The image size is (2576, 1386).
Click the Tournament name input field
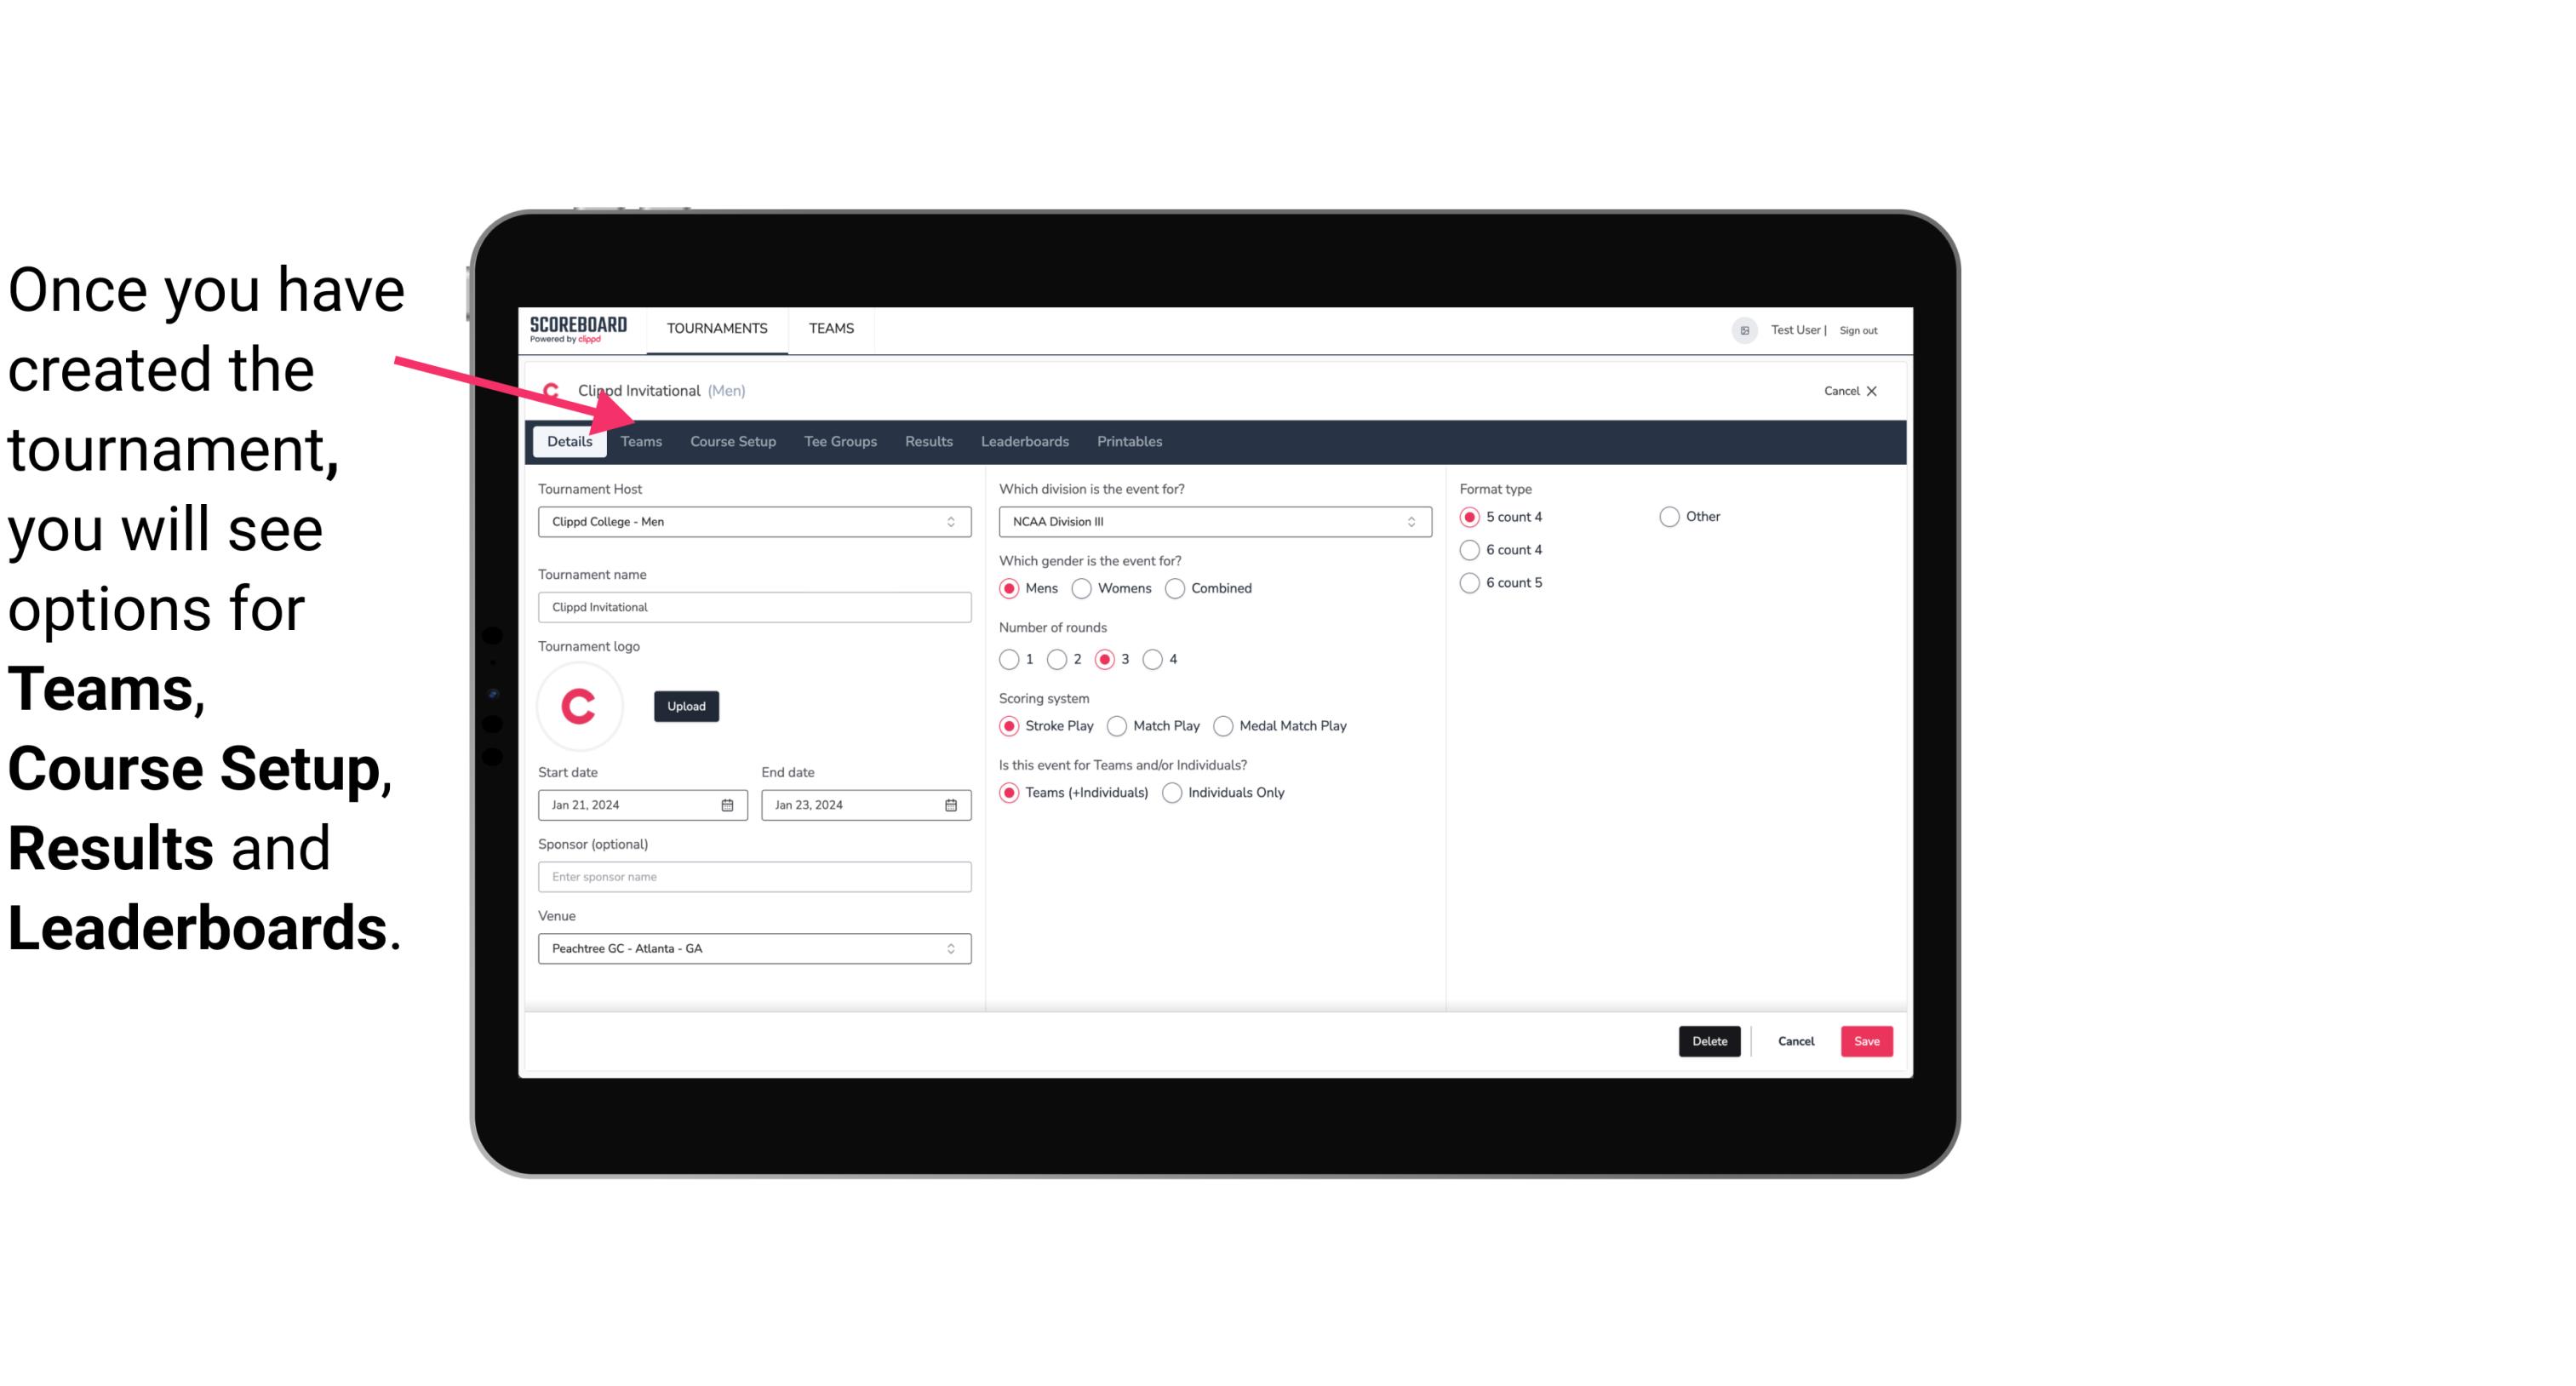tap(754, 606)
